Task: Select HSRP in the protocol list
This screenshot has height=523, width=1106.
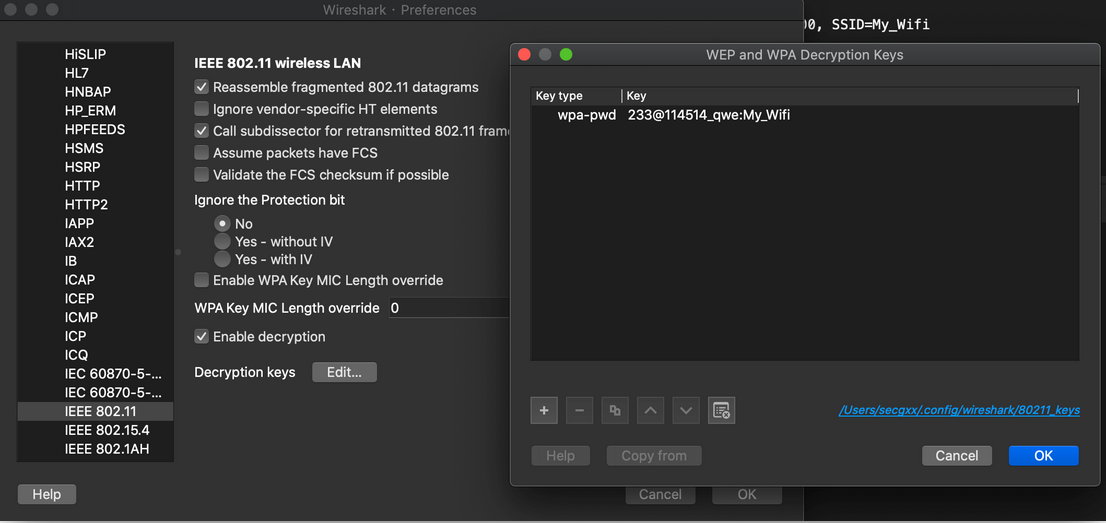Action: (83, 167)
